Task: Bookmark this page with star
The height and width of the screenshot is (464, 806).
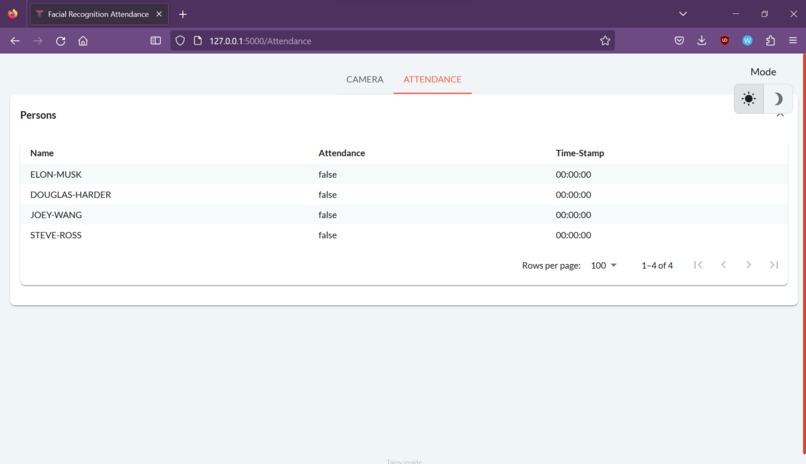Action: click(604, 41)
